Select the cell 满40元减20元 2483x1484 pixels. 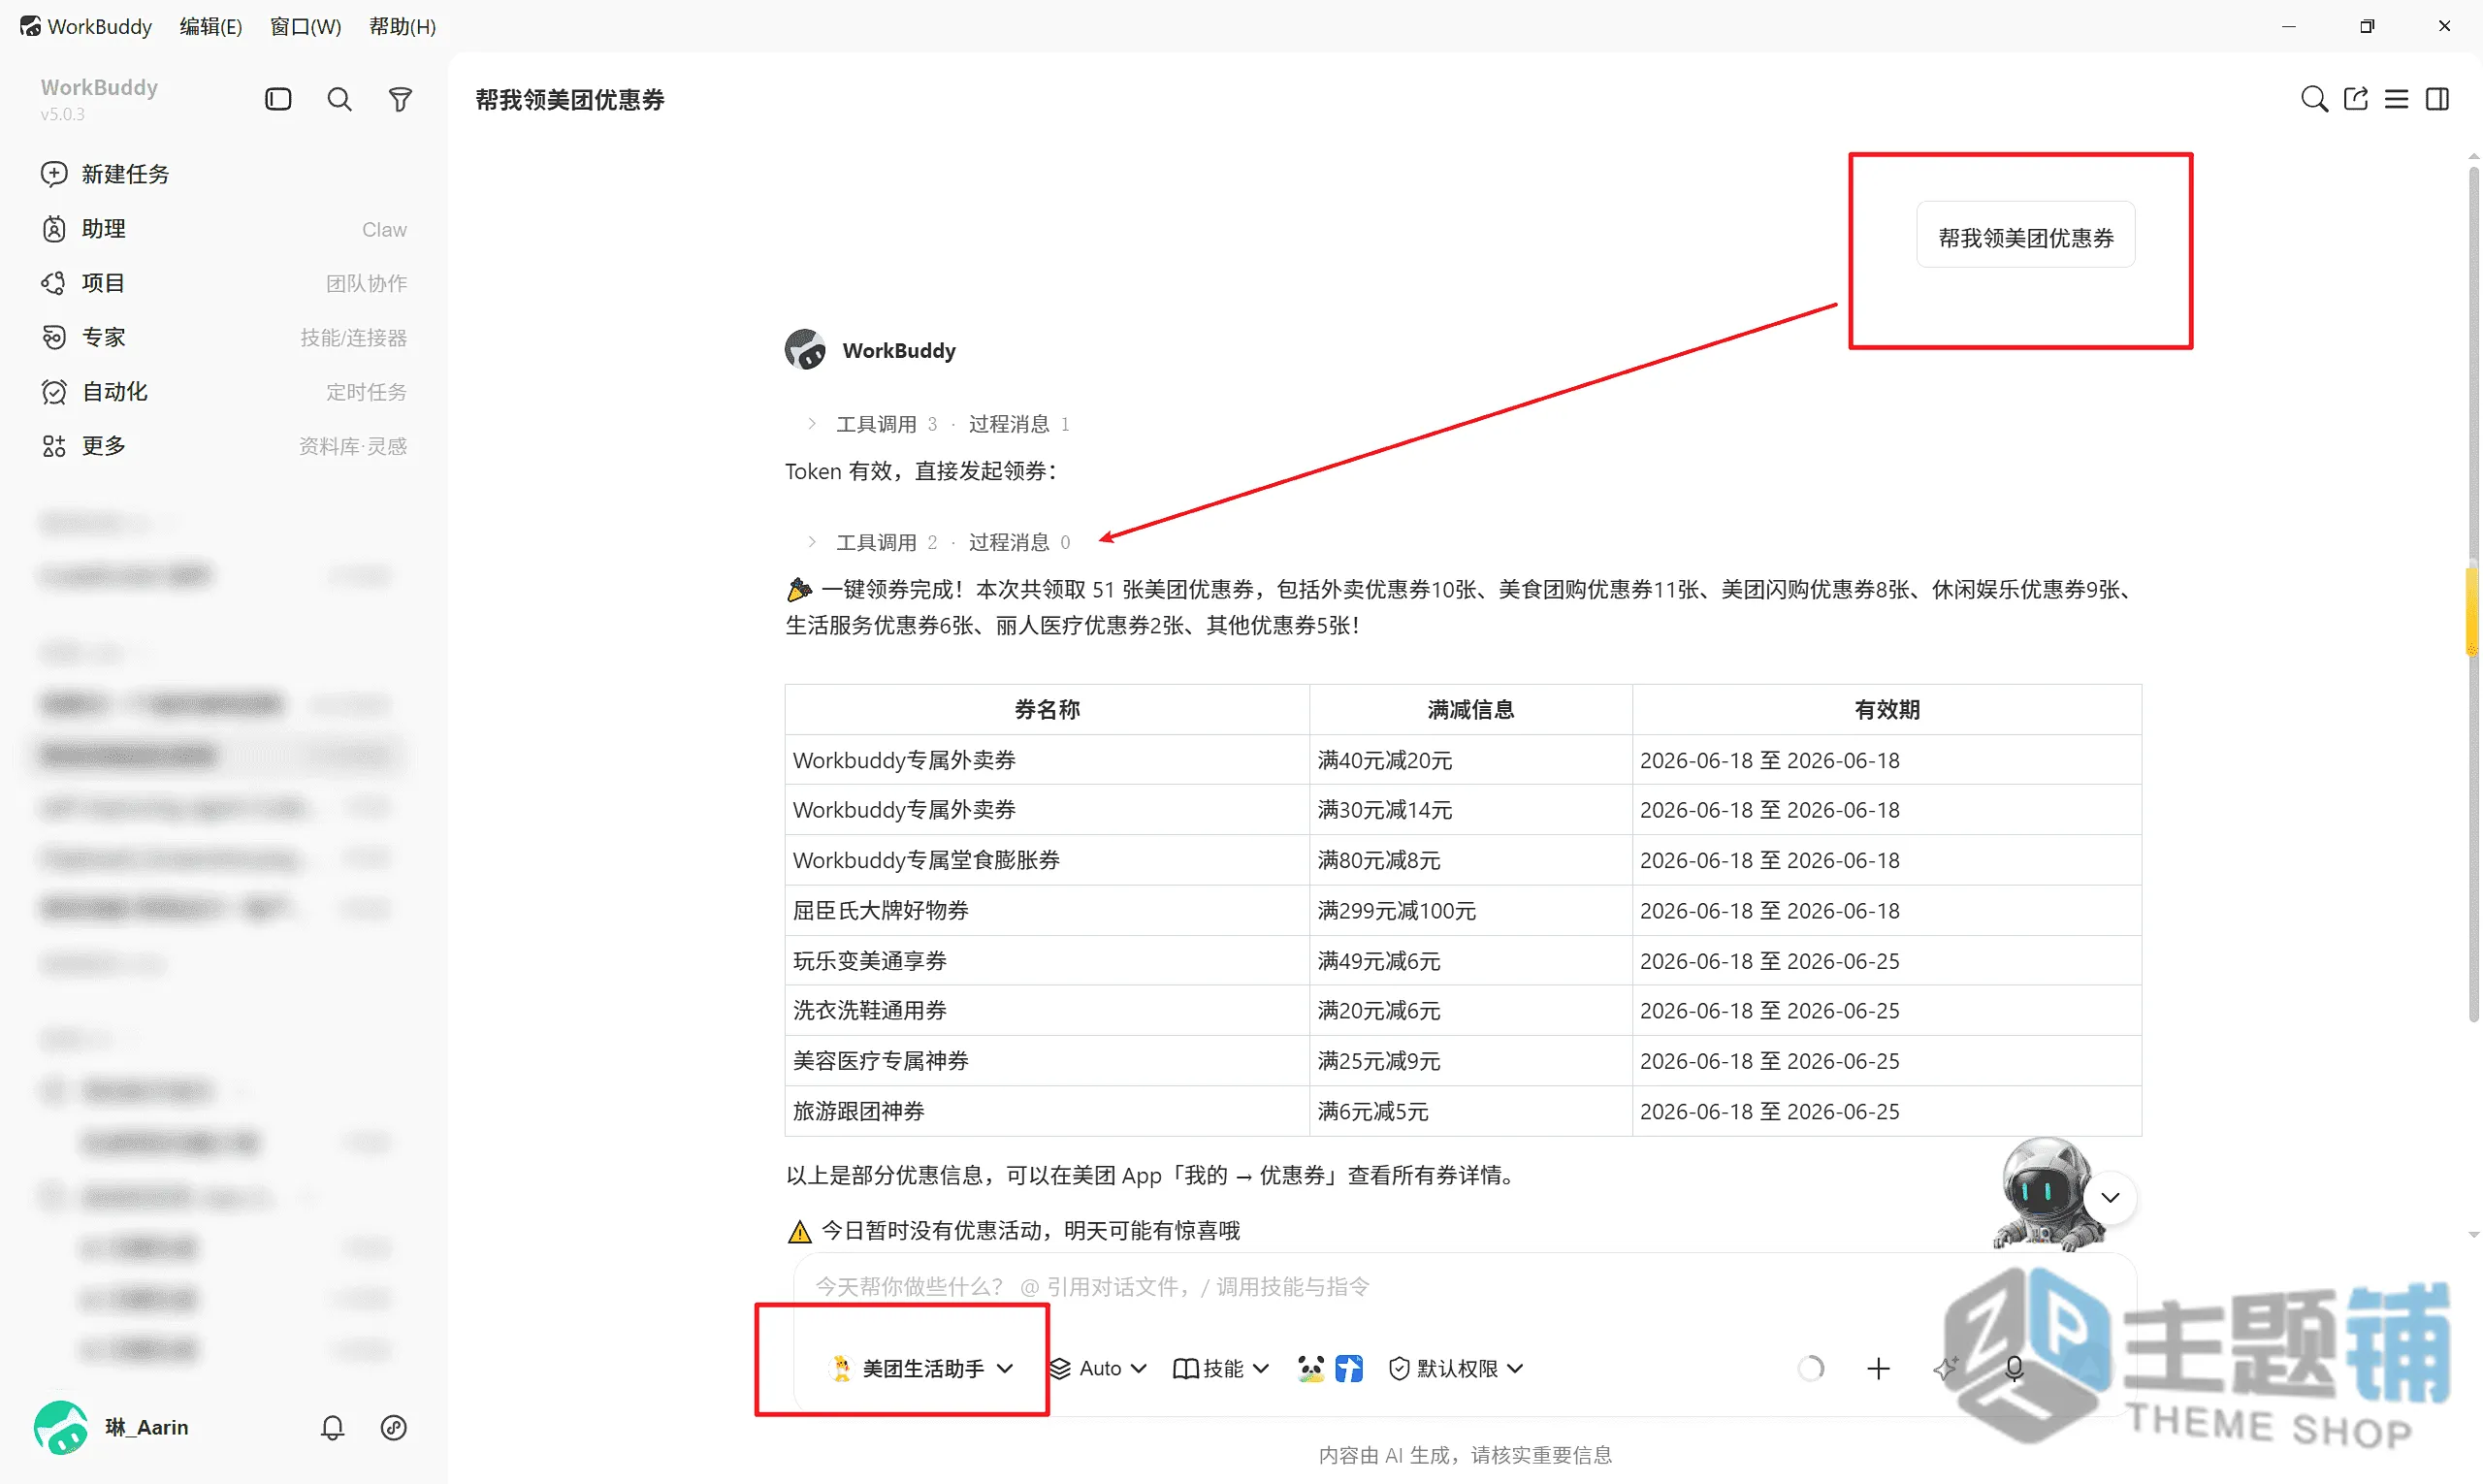tap(1470, 760)
